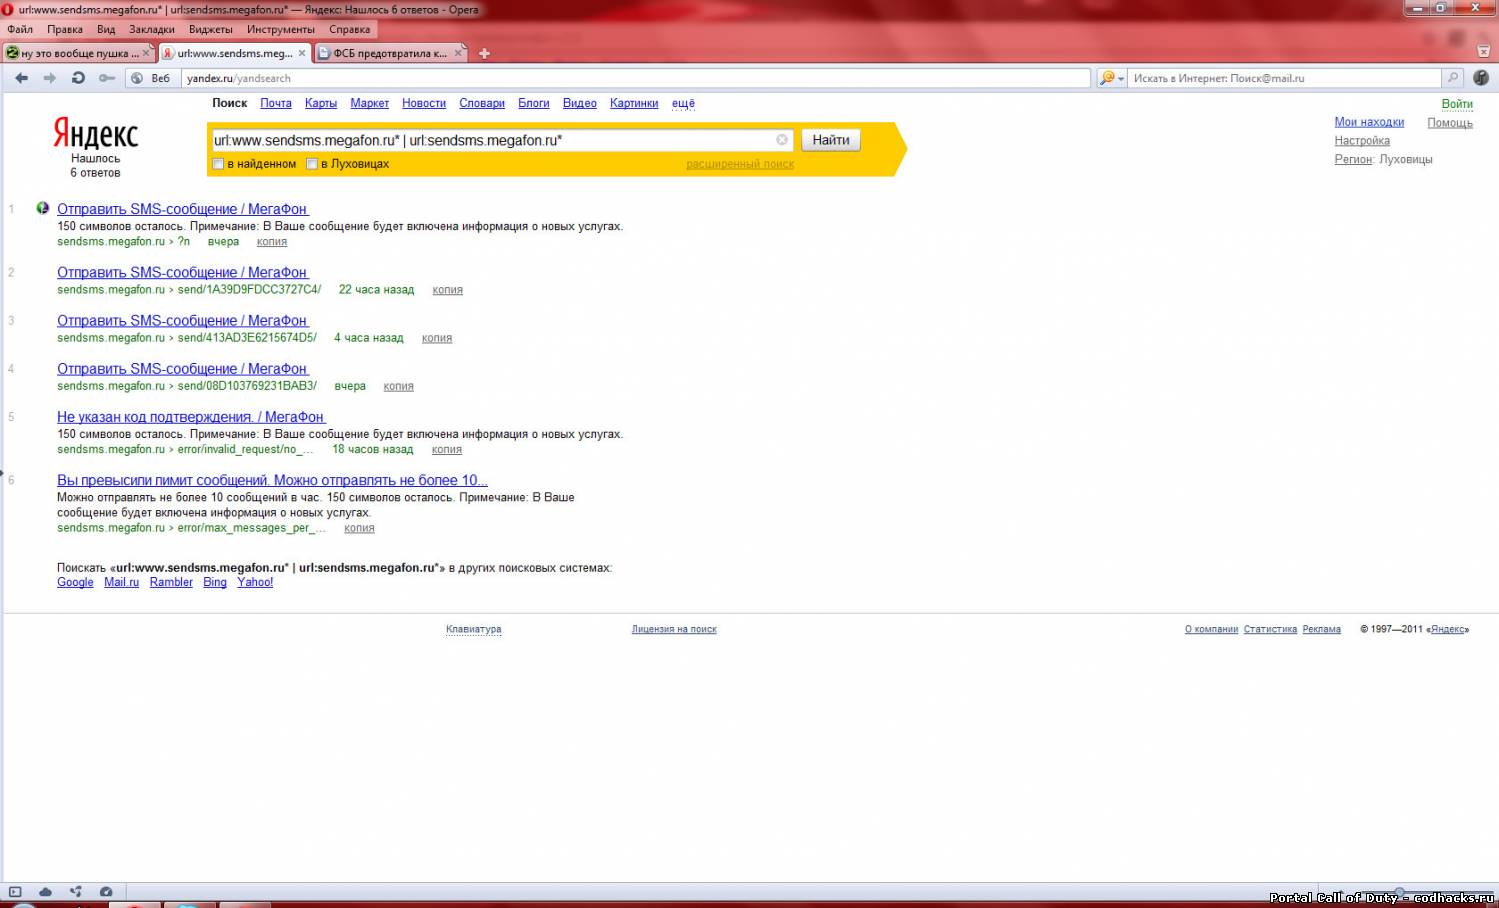Tick the 'в найденном' checkbox
Image resolution: width=1499 pixels, height=908 pixels.
(218, 164)
